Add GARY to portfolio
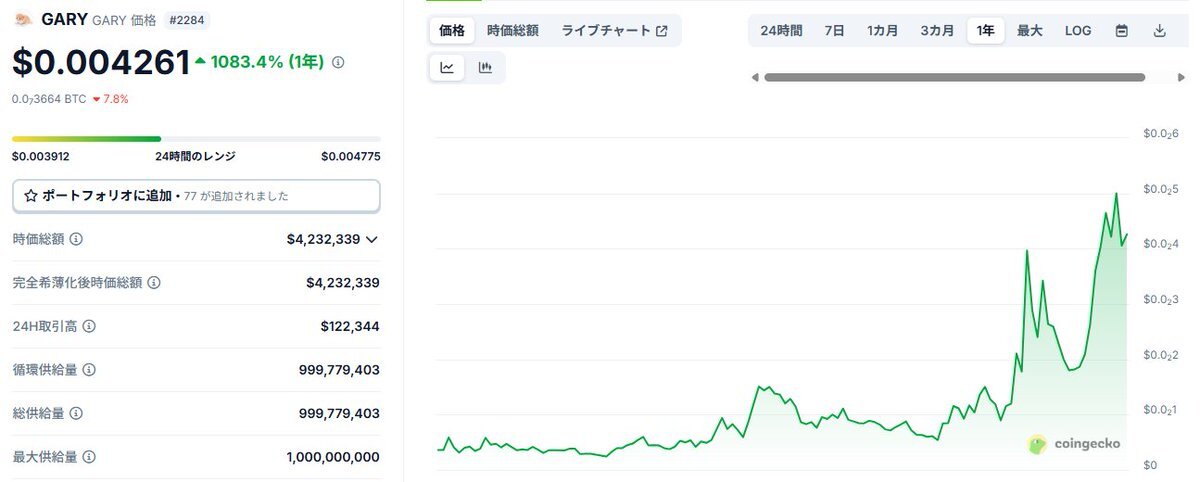1200x482 pixels. (x=196, y=196)
